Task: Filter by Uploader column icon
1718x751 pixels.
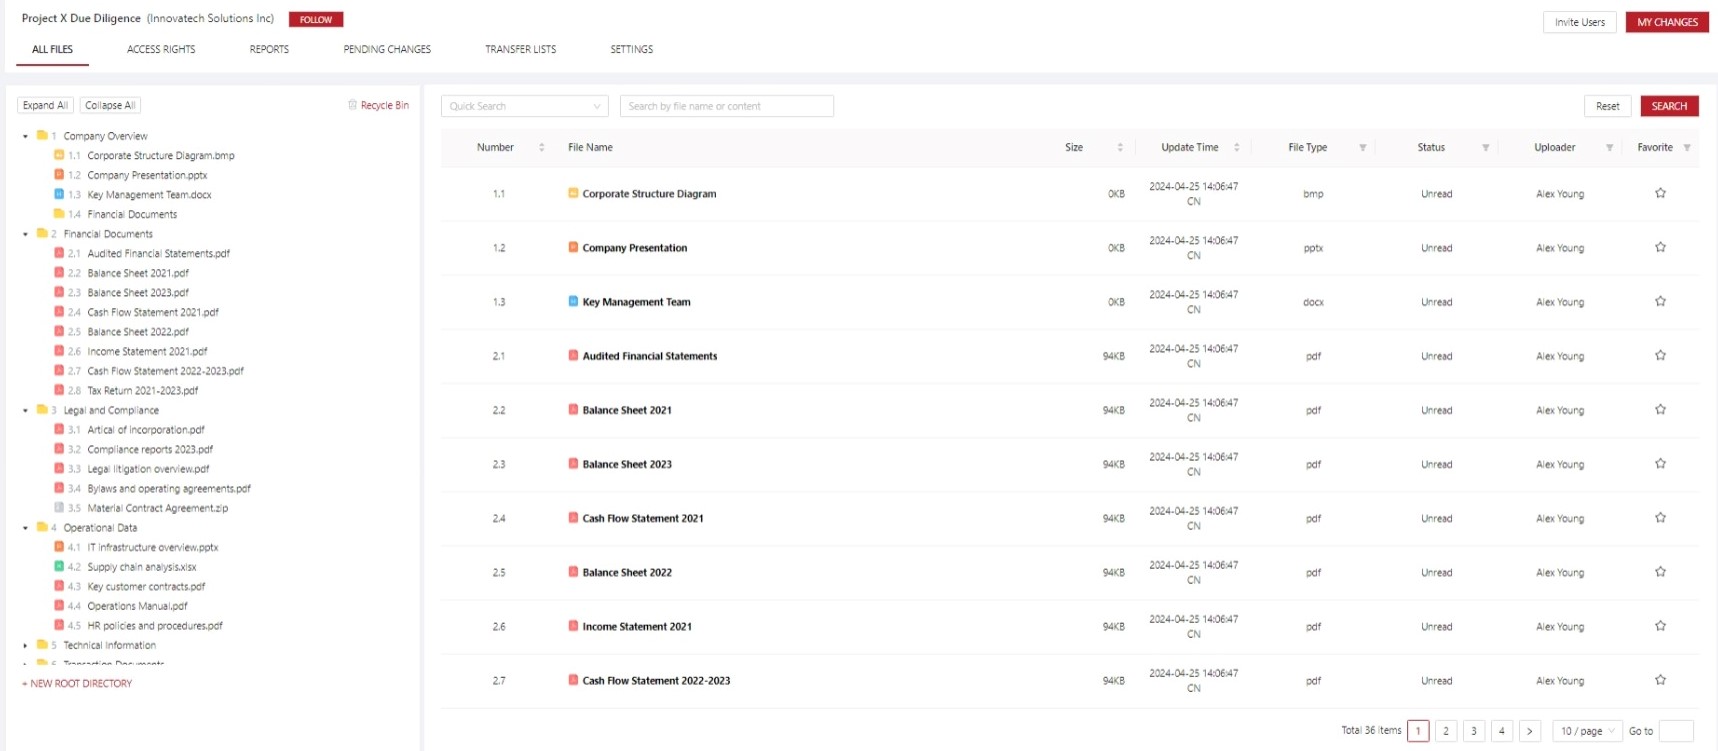Action: [x=1609, y=148]
